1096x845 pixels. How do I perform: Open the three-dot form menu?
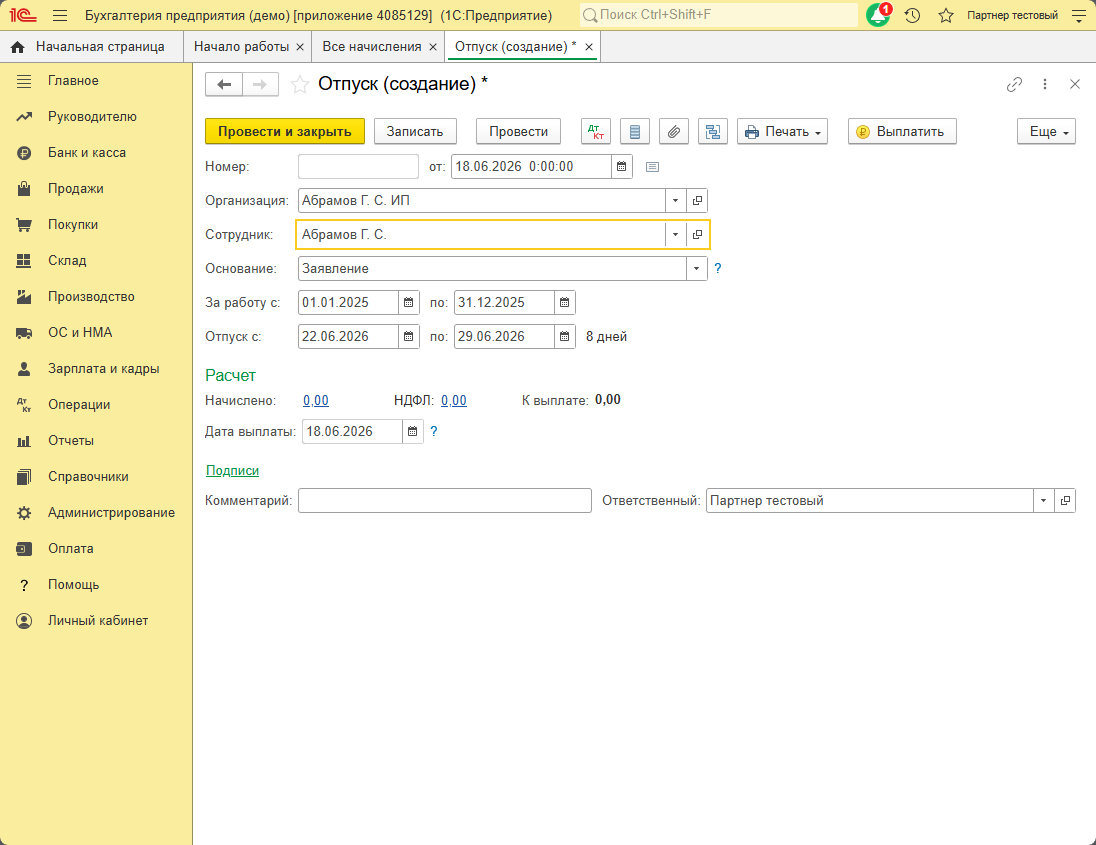[x=1045, y=85]
